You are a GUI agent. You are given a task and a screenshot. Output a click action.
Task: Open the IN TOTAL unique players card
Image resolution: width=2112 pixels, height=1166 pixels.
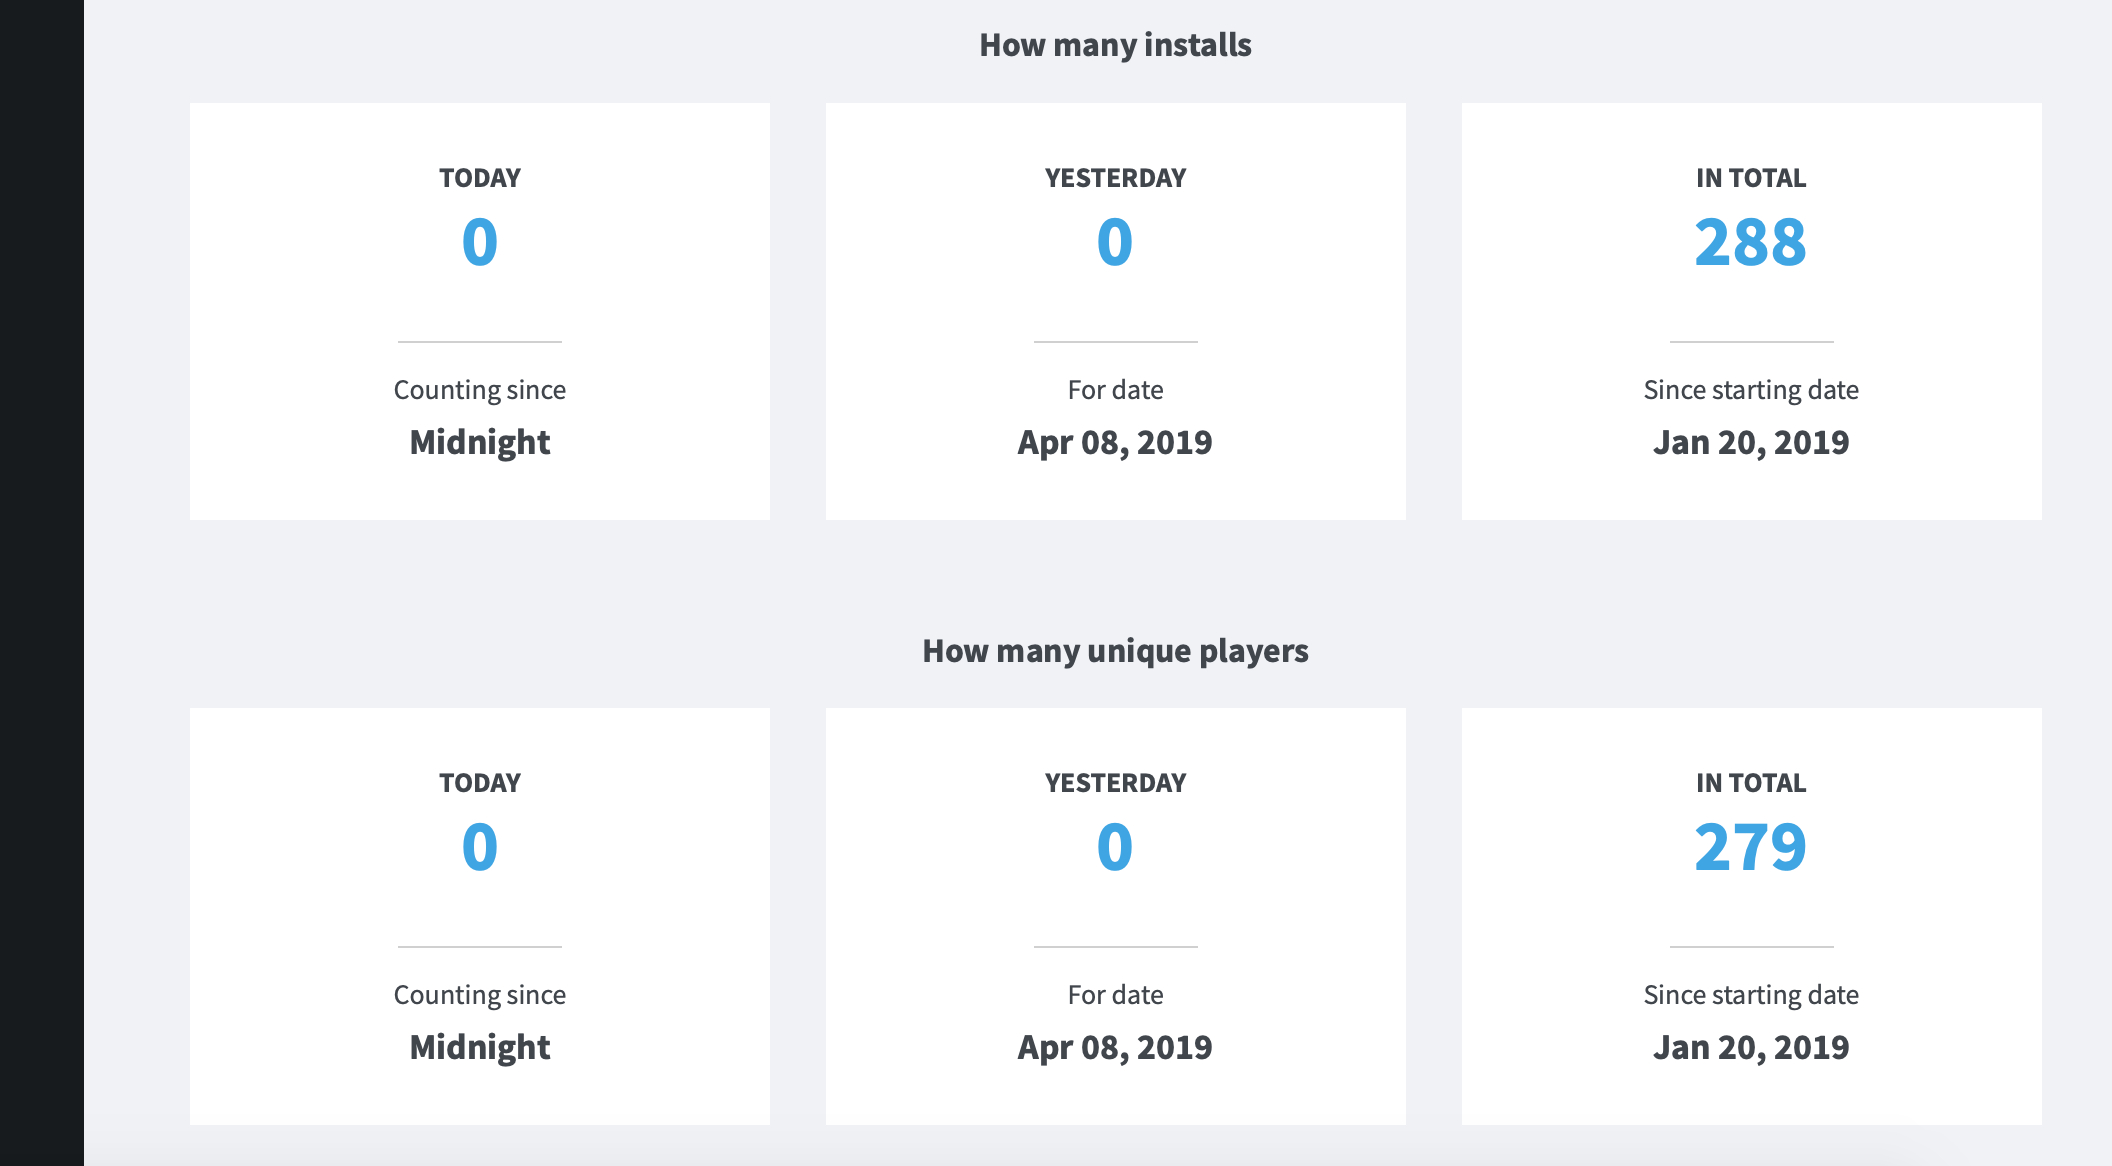tap(1750, 915)
